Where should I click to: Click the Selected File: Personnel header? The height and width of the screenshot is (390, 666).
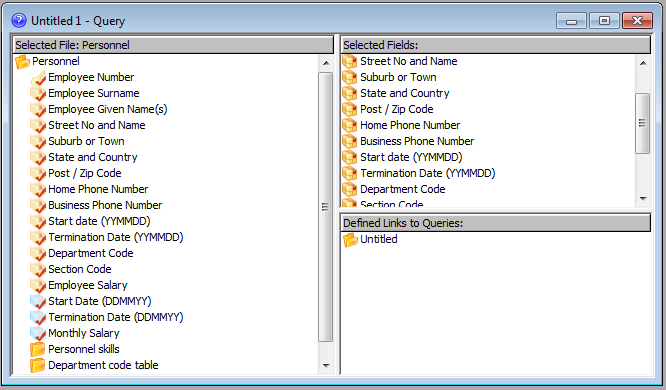click(x=173, y=45)
